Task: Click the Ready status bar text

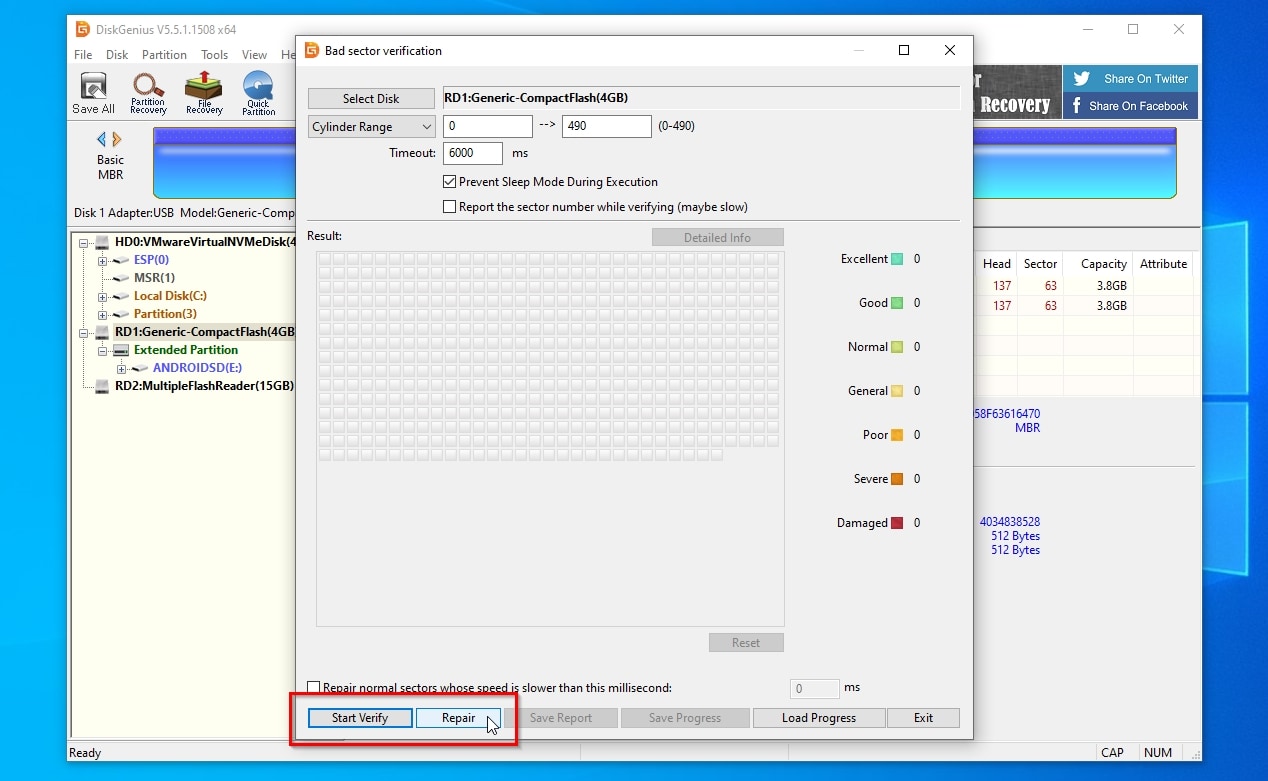Action: click(85, 753)
